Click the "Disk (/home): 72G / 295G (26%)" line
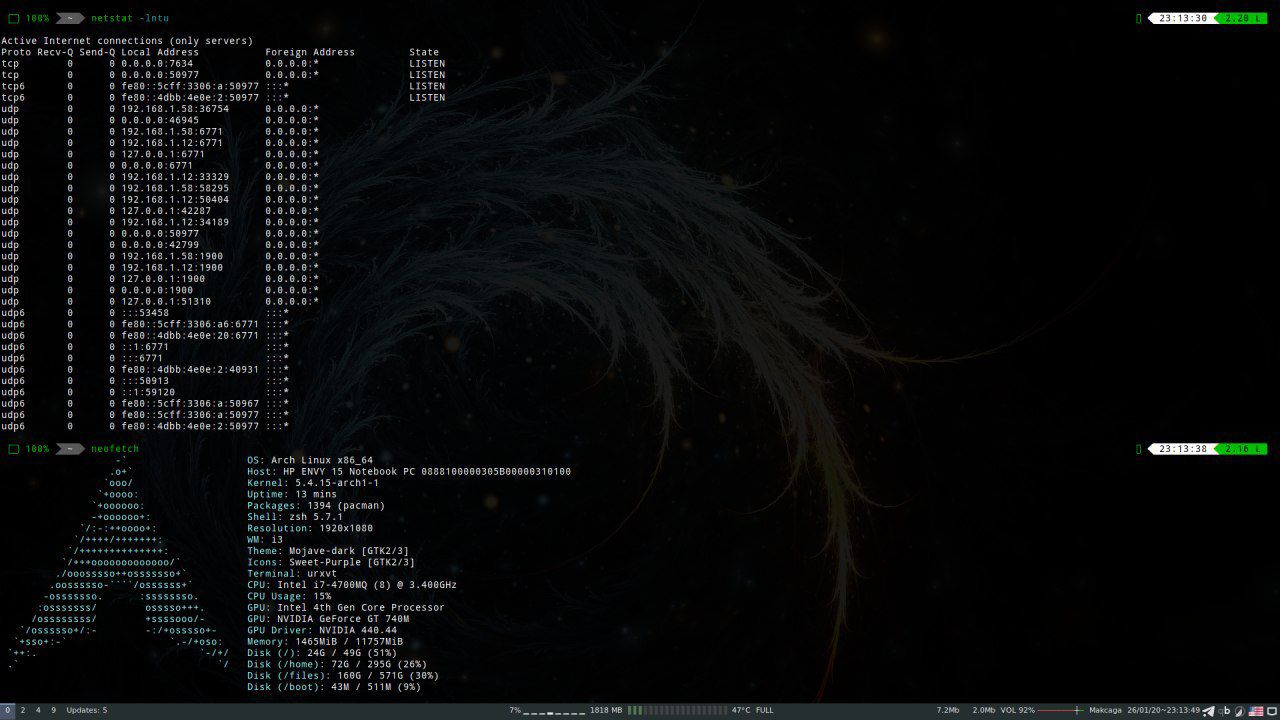The width and height of the screenshot is (1280, 720). [337, 664]
